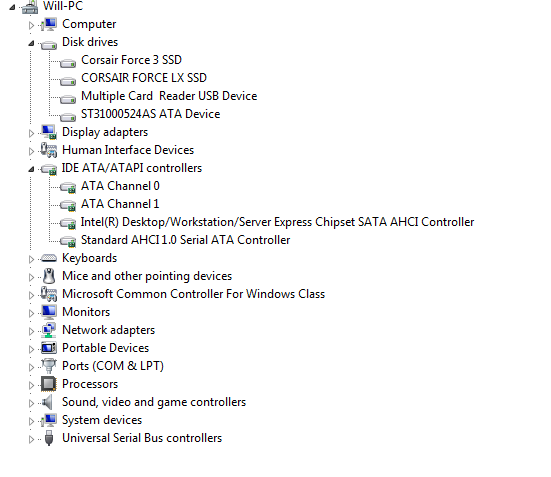551x477 pixels.
Task: Click the Mice and other pointing devices icon
Action: pos(49,276)
